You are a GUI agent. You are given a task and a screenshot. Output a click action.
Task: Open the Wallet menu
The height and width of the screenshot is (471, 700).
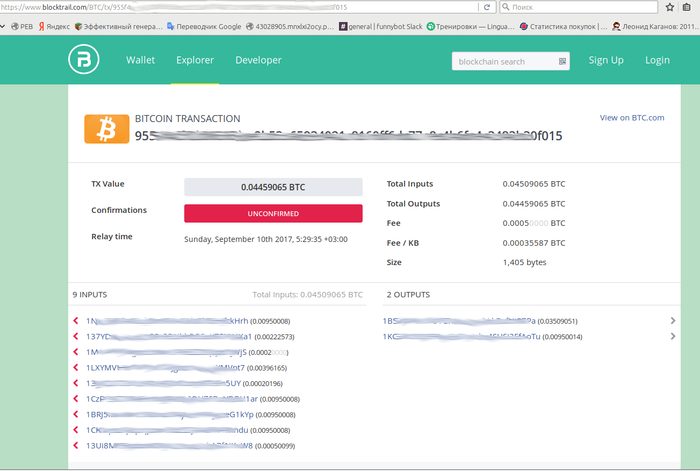(140, 60)
